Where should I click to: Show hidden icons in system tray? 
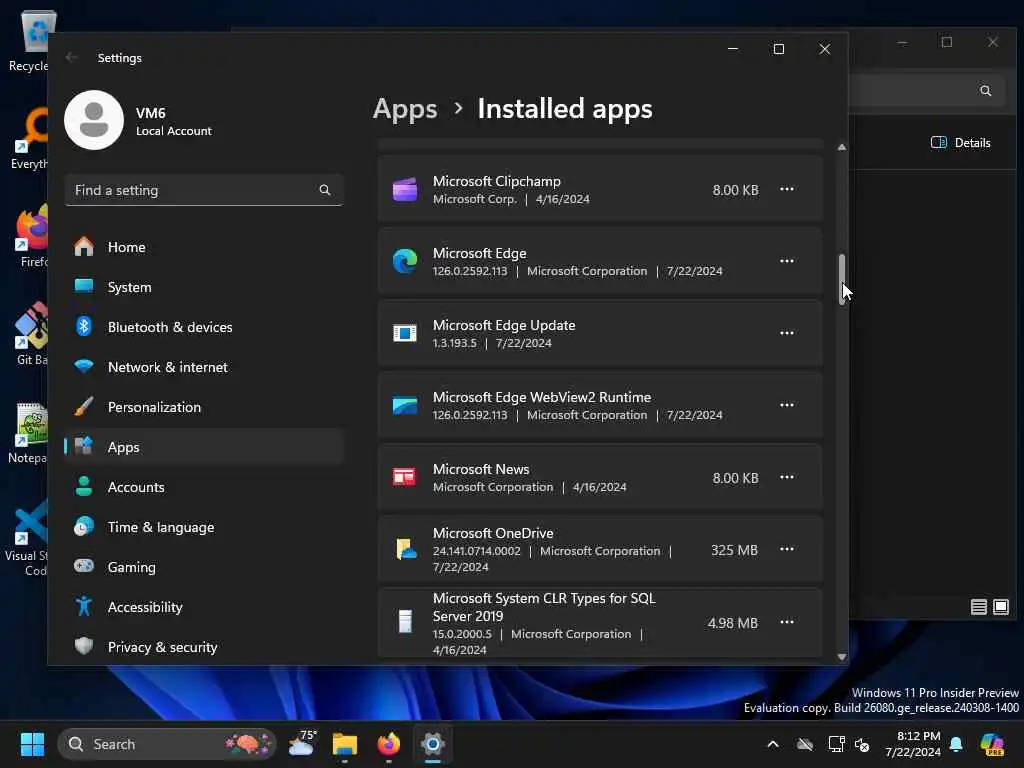click(773, 744)
